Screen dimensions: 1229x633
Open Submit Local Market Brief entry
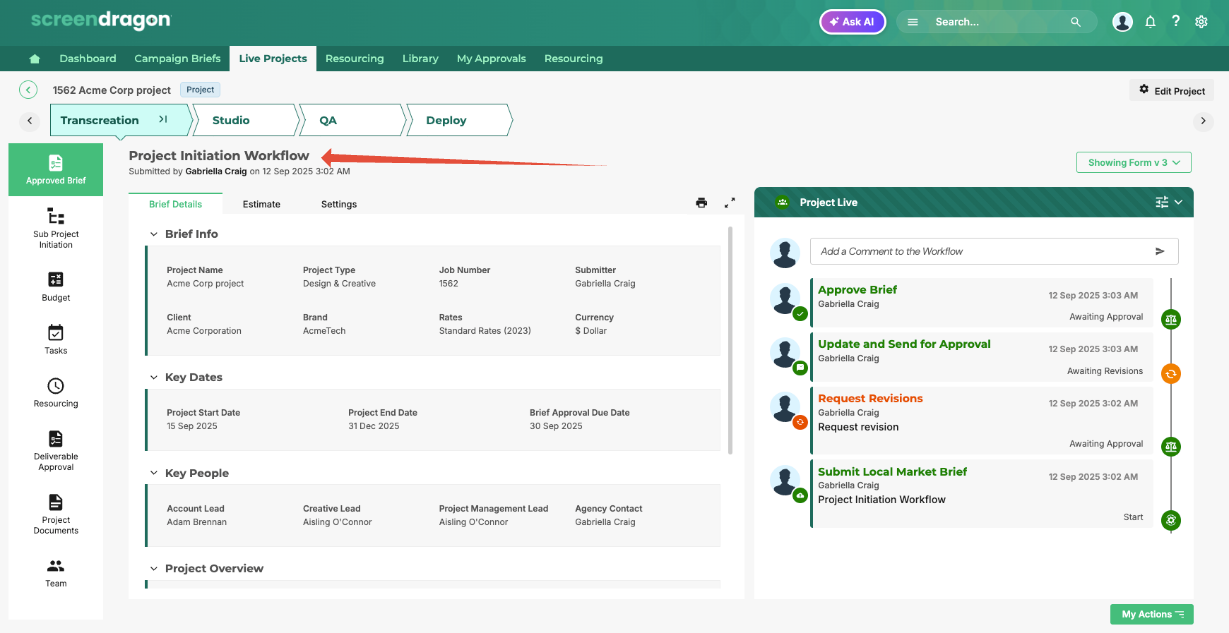tap(981, 494)
